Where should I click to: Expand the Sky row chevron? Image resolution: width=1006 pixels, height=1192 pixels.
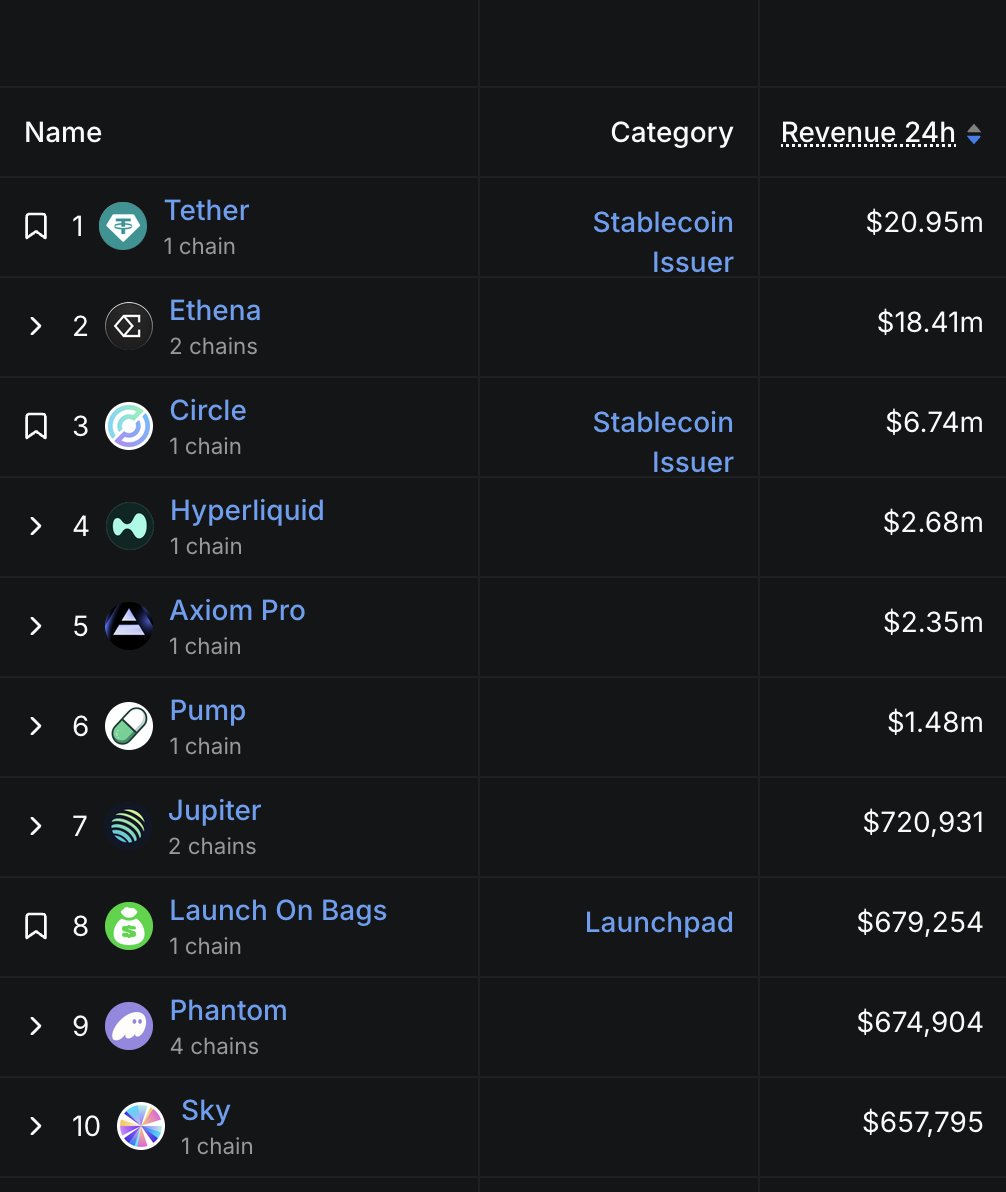point(35,1126)
